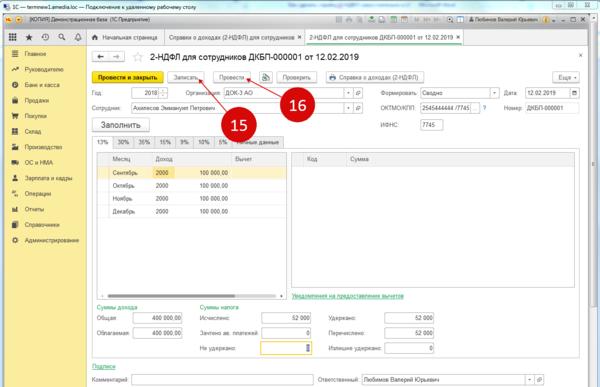Click the ОКТМО/КПП ellipsis select button

coord(475,108)
